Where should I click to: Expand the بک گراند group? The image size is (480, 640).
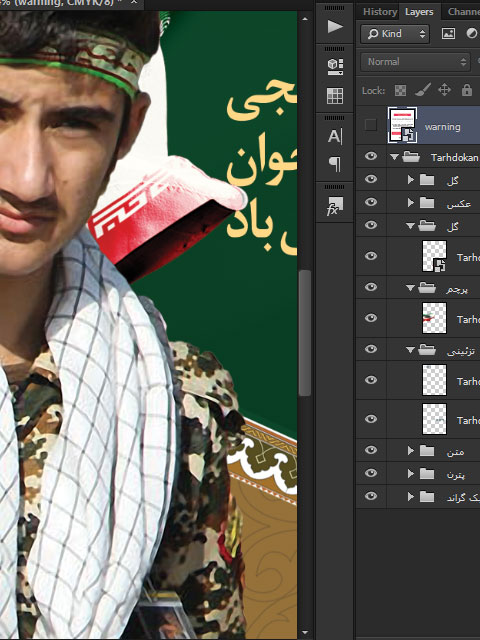[x=411, y=496]
